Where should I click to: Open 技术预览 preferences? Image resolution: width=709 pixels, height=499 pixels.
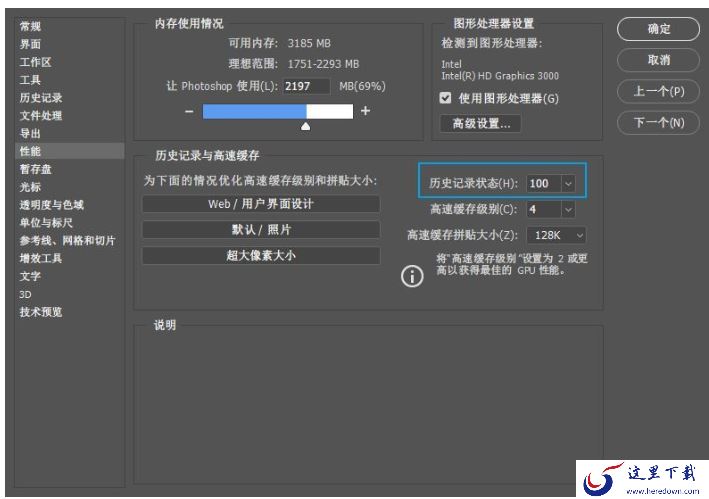pos(41,312)
